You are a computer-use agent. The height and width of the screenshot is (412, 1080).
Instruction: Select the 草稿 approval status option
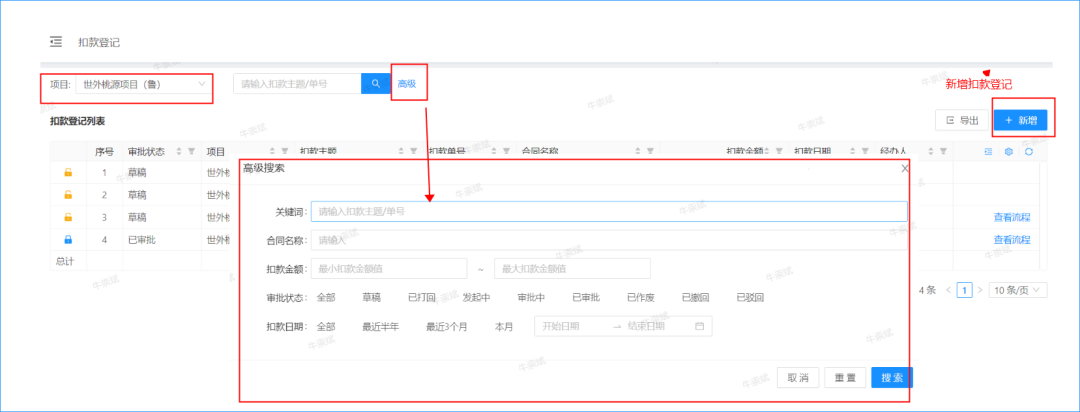[x=372, y=298]
